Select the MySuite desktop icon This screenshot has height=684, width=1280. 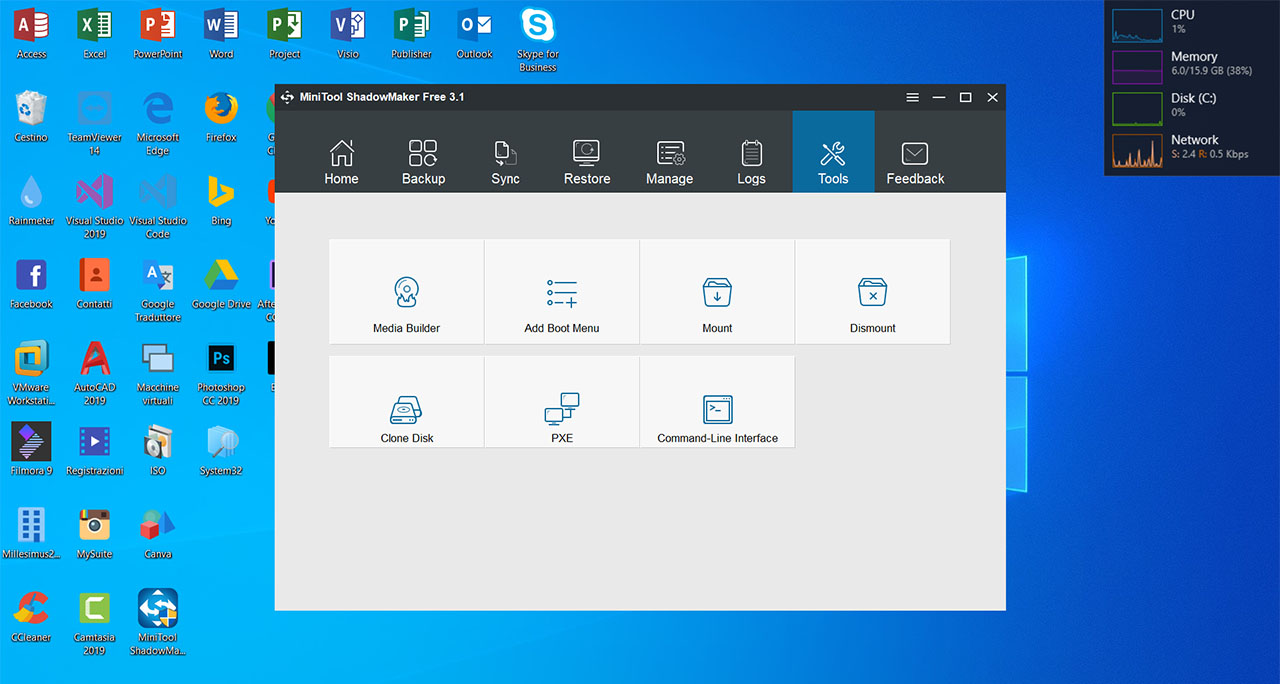95,533
